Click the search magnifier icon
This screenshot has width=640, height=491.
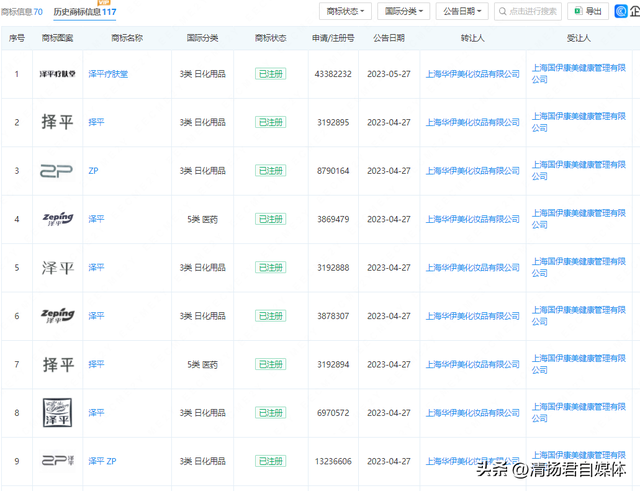502,11
